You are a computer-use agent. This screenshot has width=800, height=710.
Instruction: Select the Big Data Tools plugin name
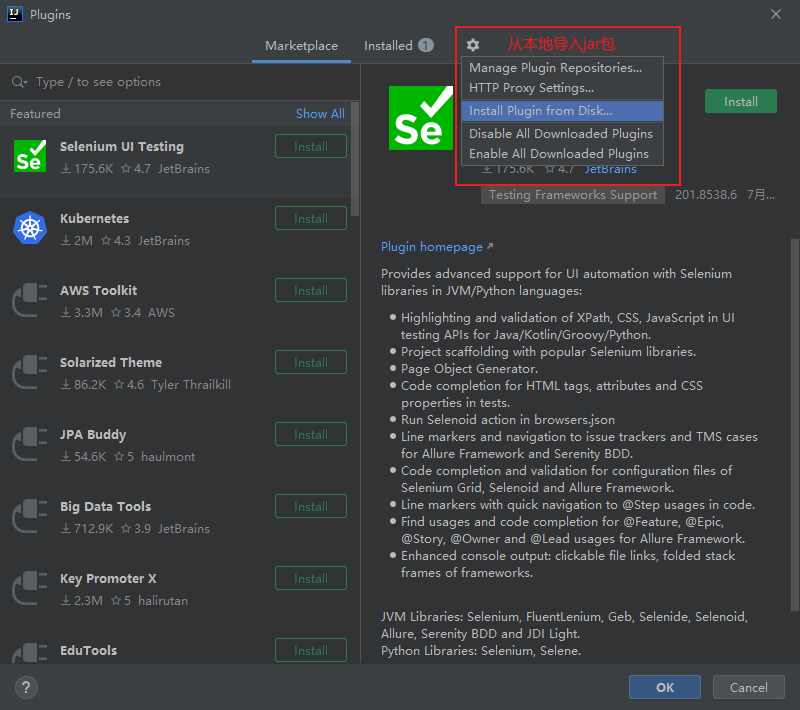(106, 506)
